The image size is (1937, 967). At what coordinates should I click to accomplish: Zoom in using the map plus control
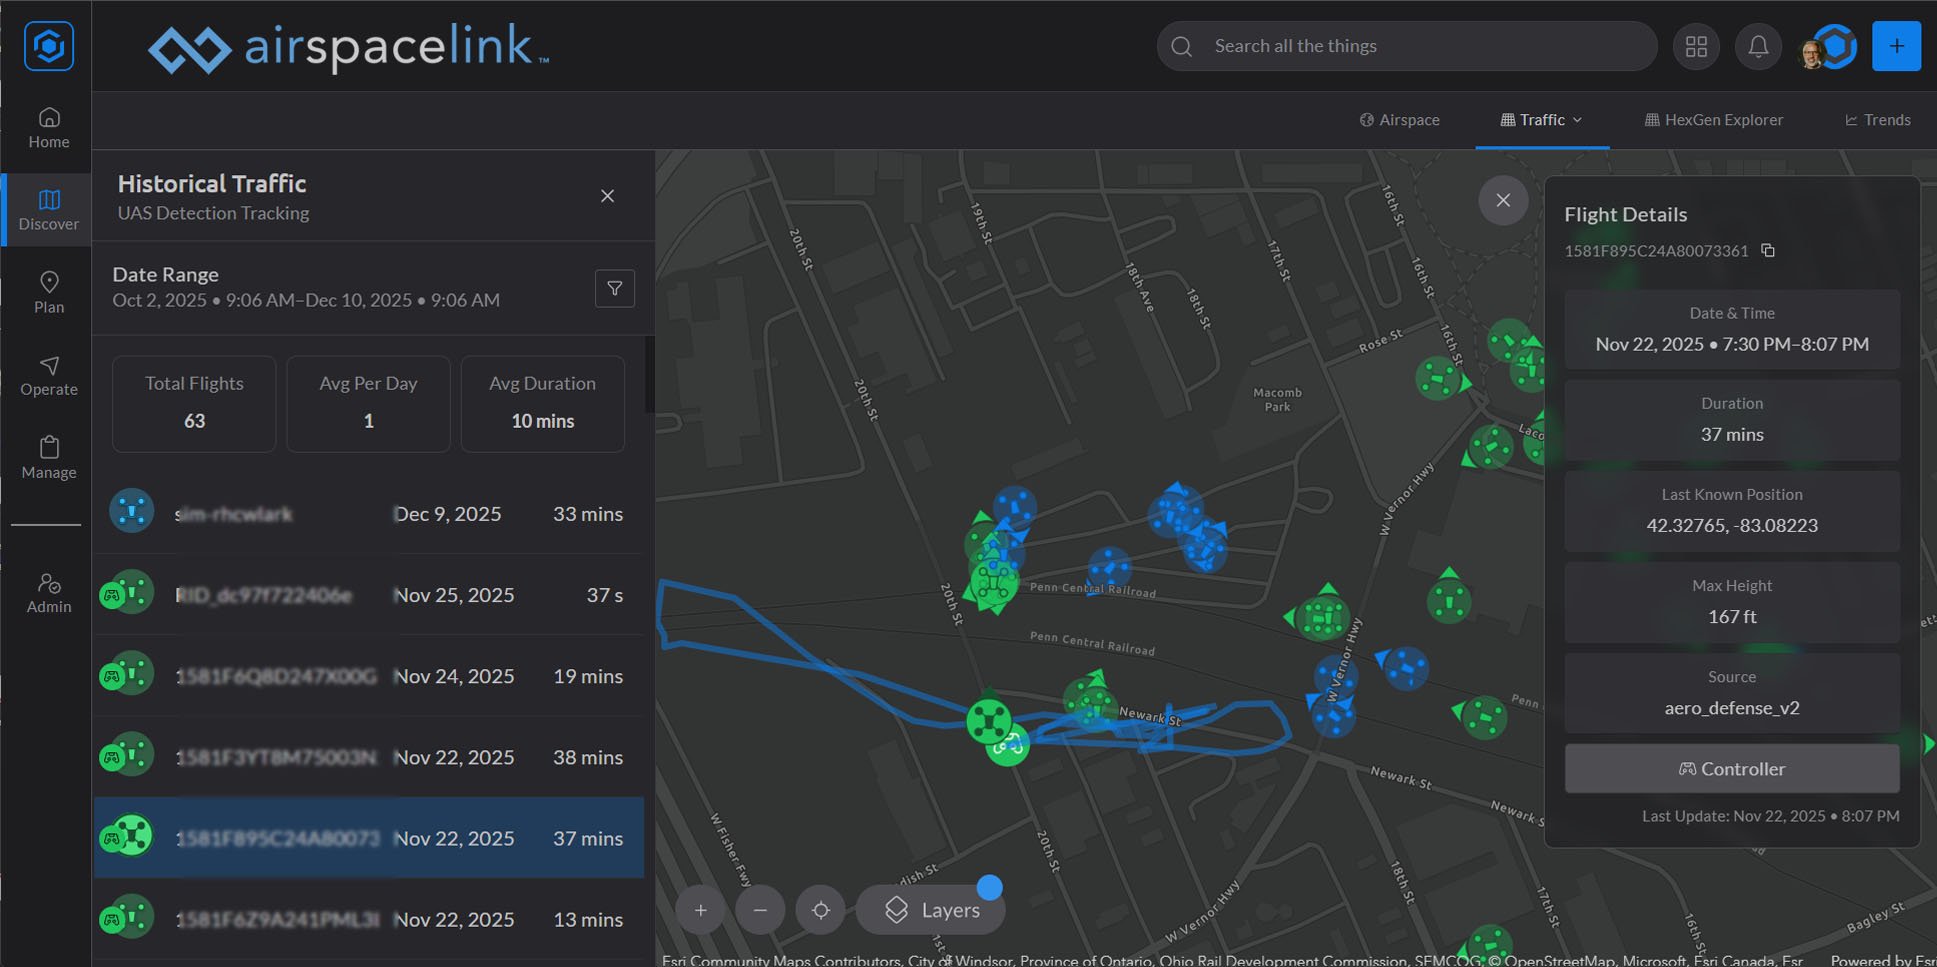click(700, 910)
